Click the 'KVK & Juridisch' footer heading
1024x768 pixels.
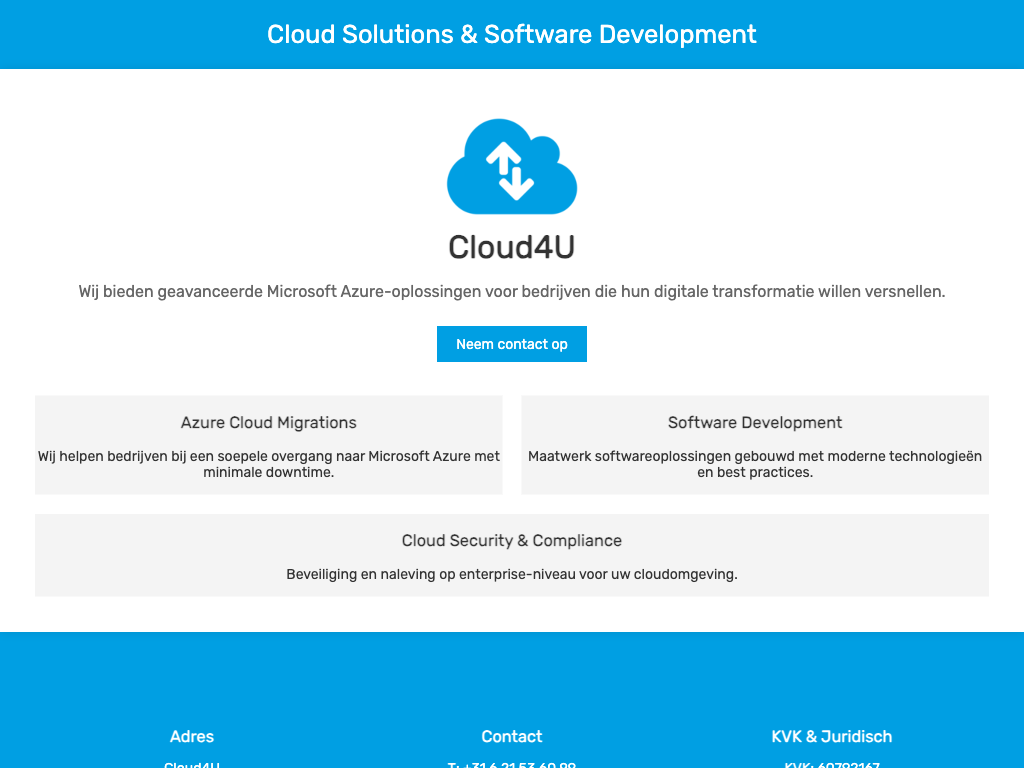pos(831,737)
